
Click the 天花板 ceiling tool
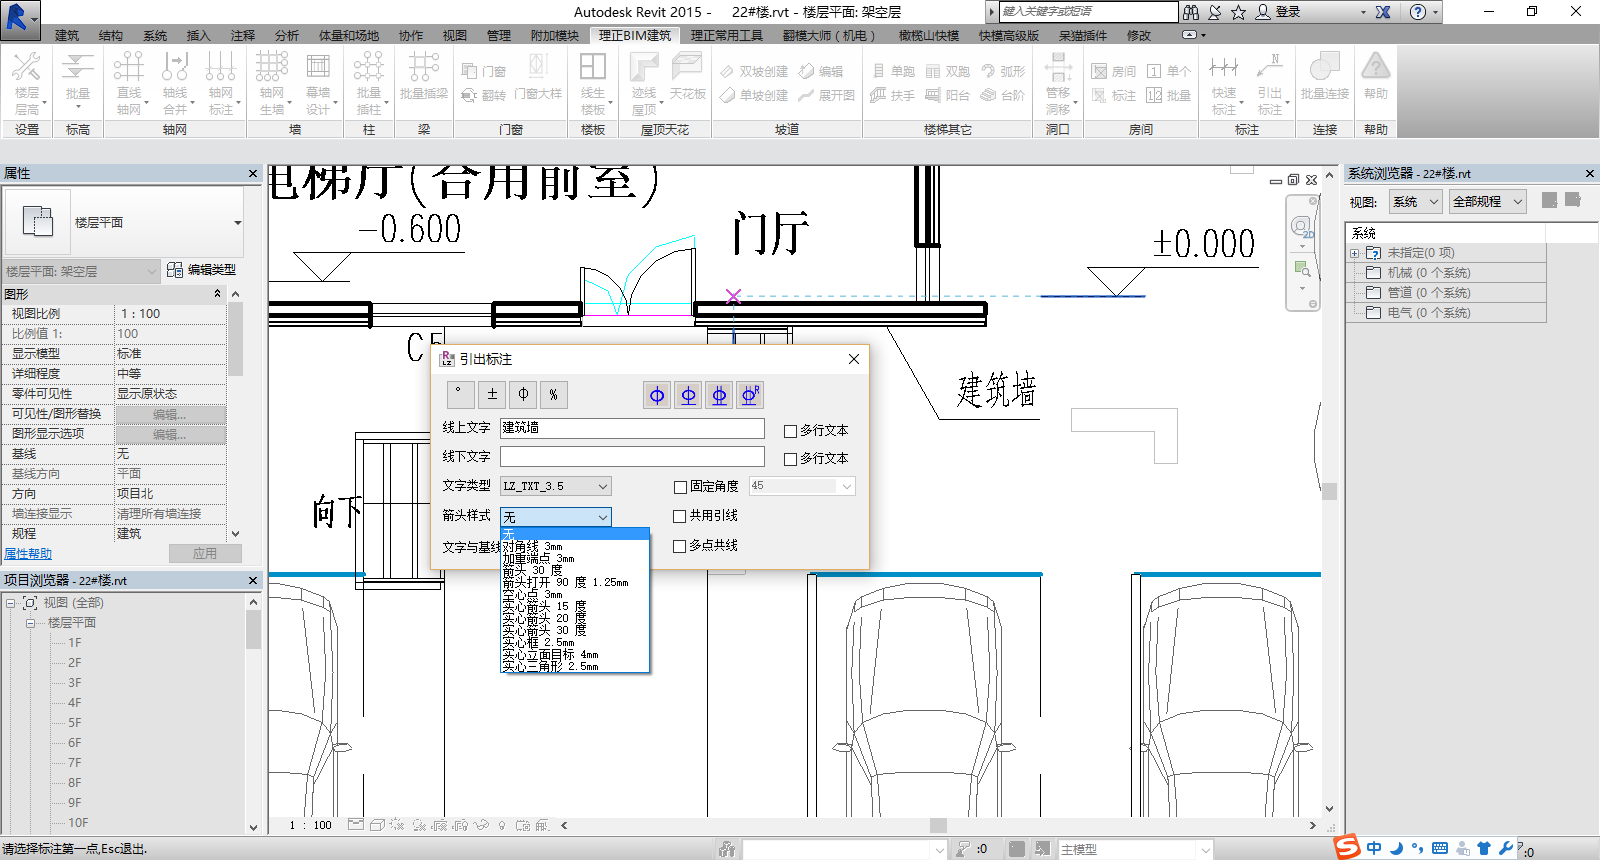(x=688, y=76)
